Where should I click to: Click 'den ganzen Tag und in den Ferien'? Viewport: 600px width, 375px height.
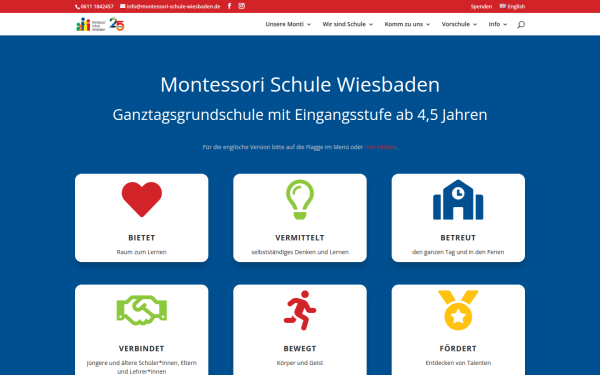pyautogui.click(x=458, y=252)
